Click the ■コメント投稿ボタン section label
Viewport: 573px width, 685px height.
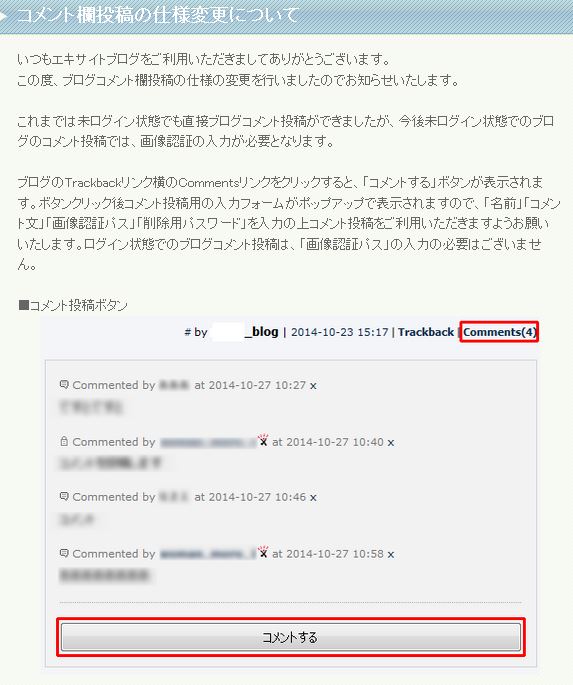click(x=73, y=305)
